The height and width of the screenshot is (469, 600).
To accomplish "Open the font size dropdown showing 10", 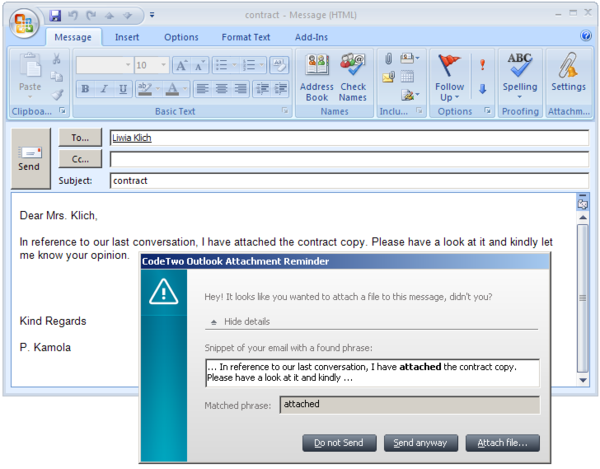I will click(163, 65).
